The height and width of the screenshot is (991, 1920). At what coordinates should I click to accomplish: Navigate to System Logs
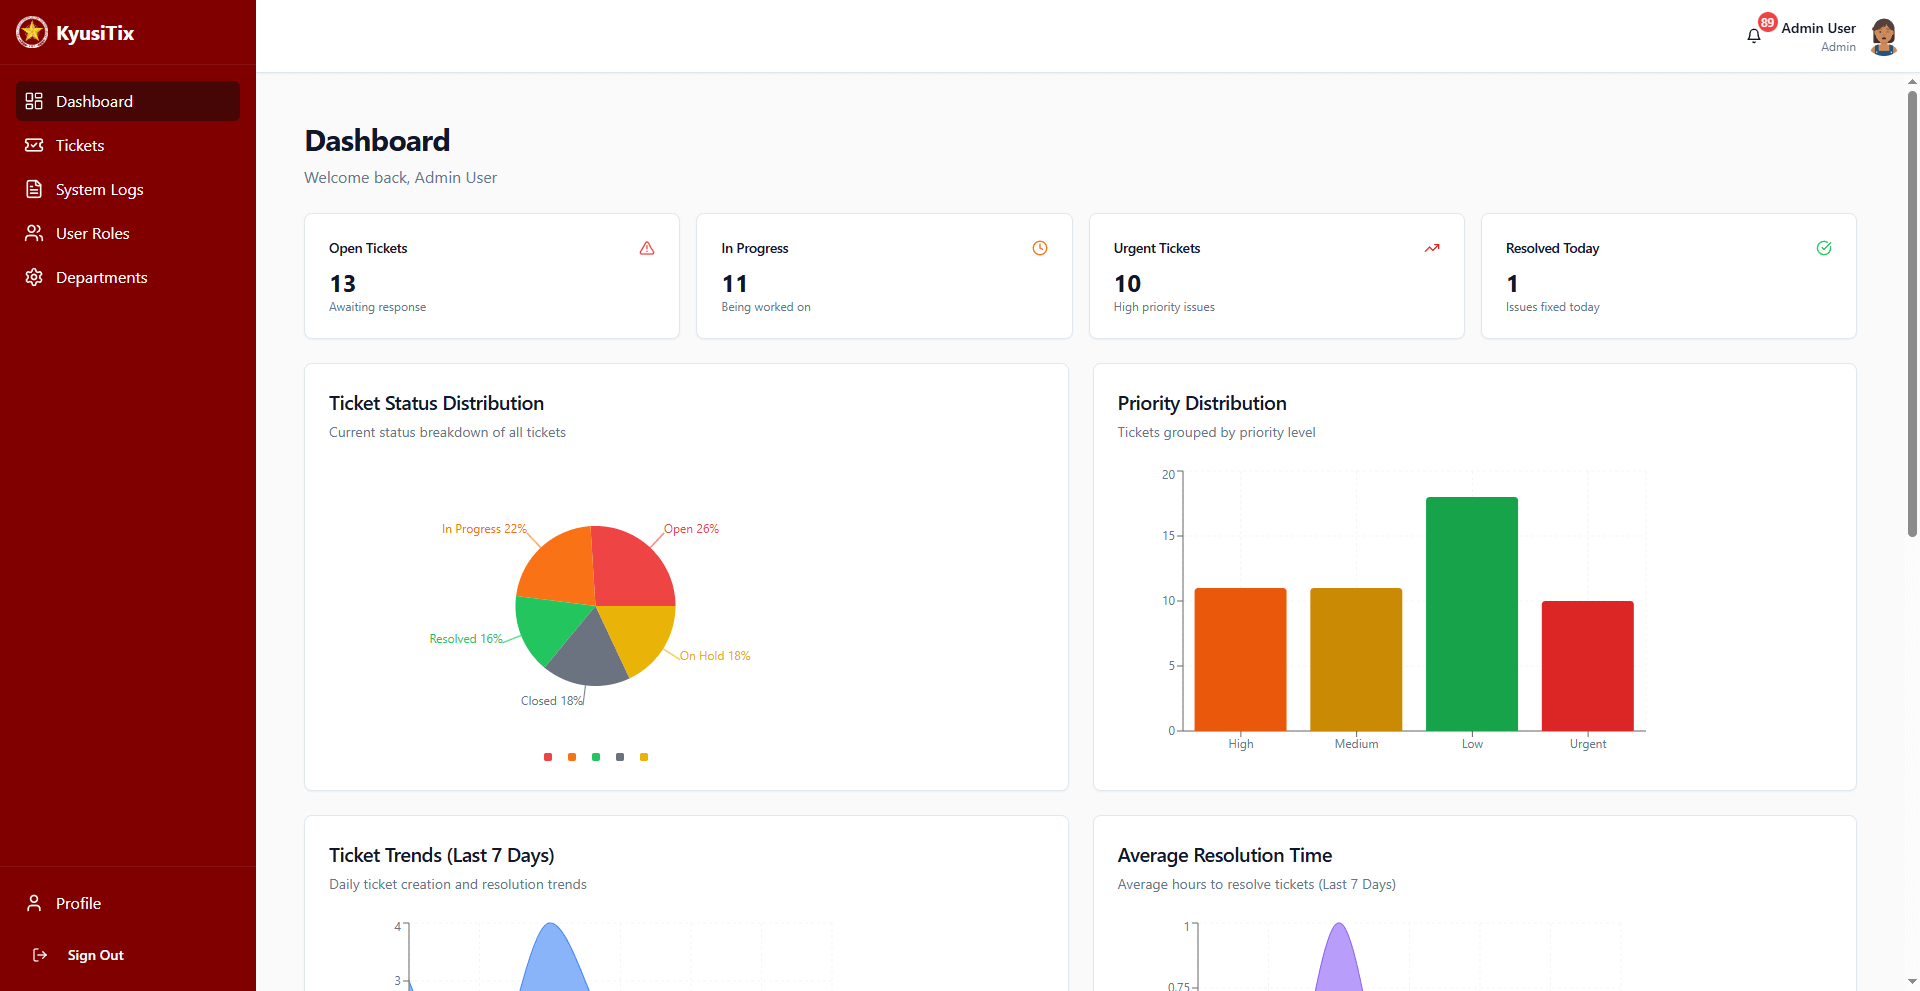(99, 189)
